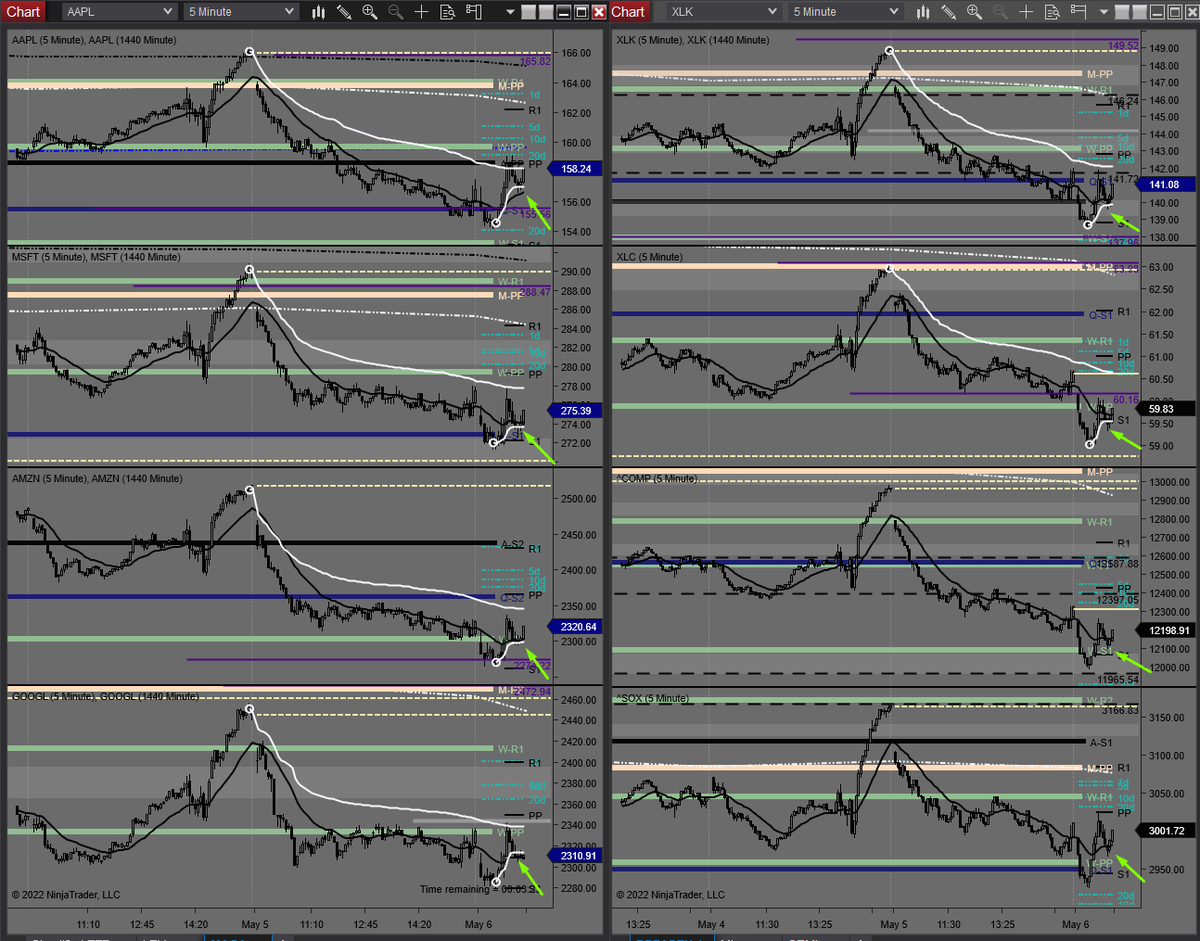Zoom in on the AAPL chart window
The height and width of the screenshot is (941, 1200).
(370, 12)
